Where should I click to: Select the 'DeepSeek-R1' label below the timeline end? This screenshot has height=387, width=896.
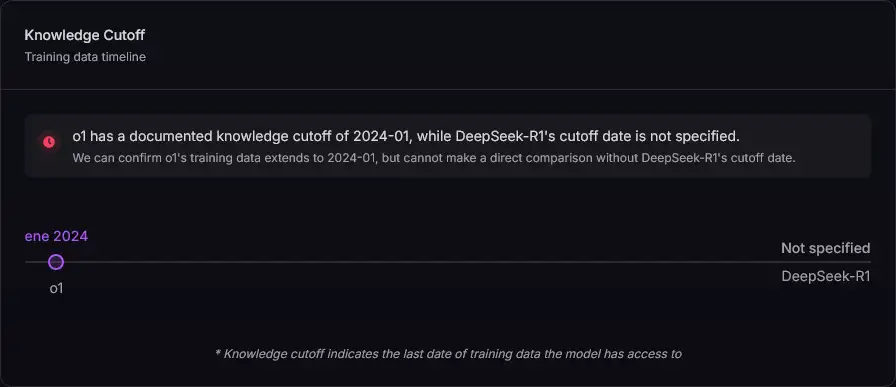pyautogui.click(x=826, y=276)
